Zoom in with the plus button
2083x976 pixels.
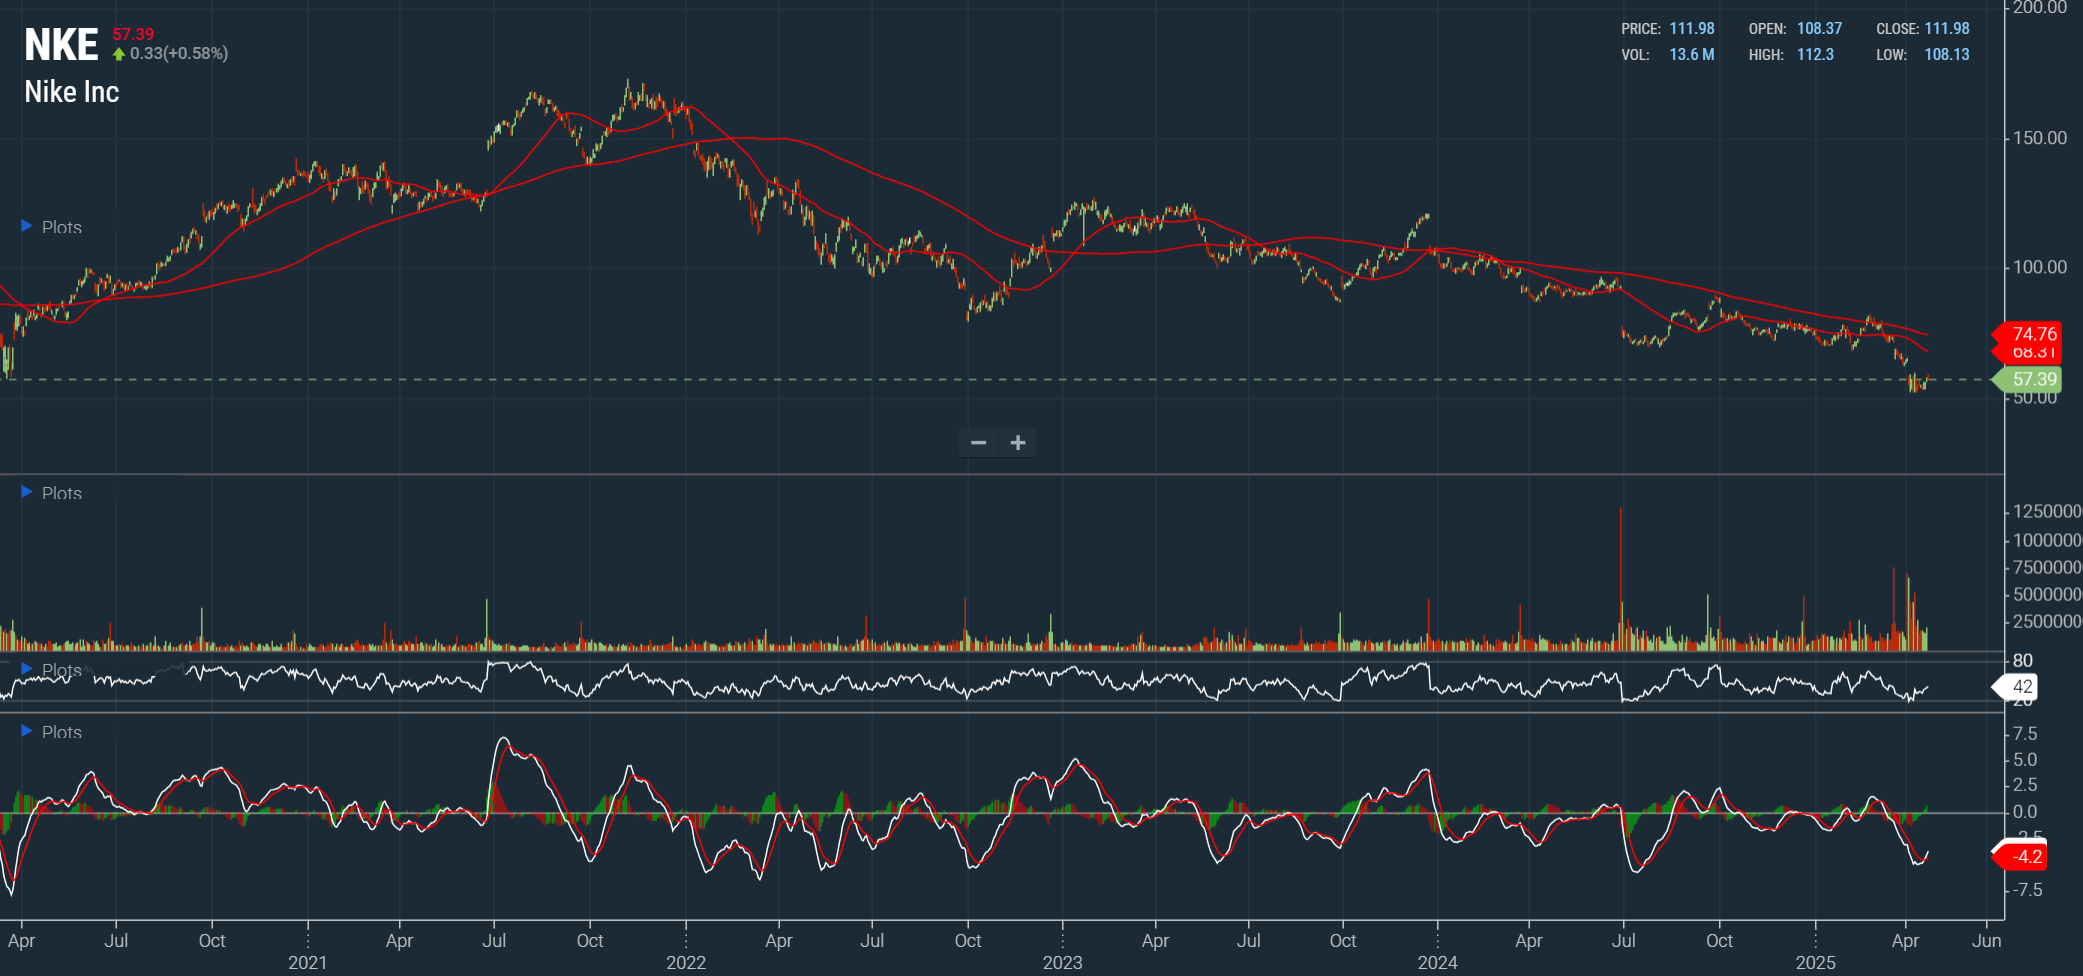[x=1018, y=443]
